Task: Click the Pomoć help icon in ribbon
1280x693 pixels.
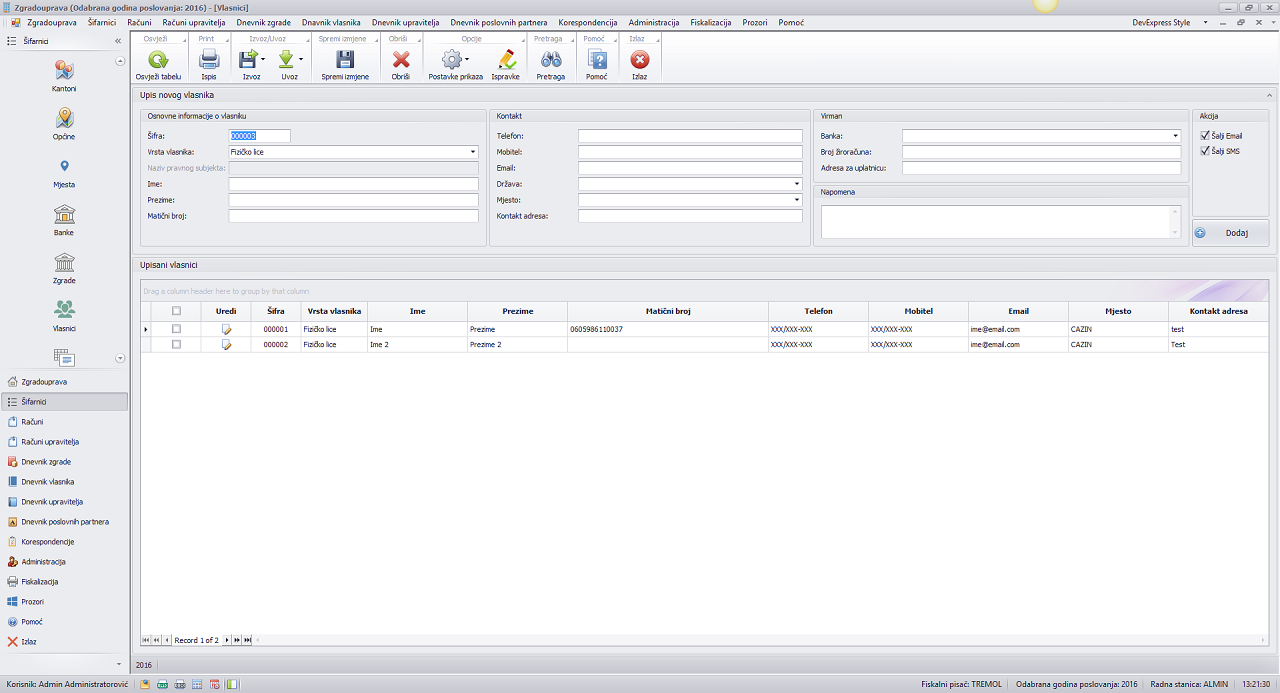Action: (597, 60)
